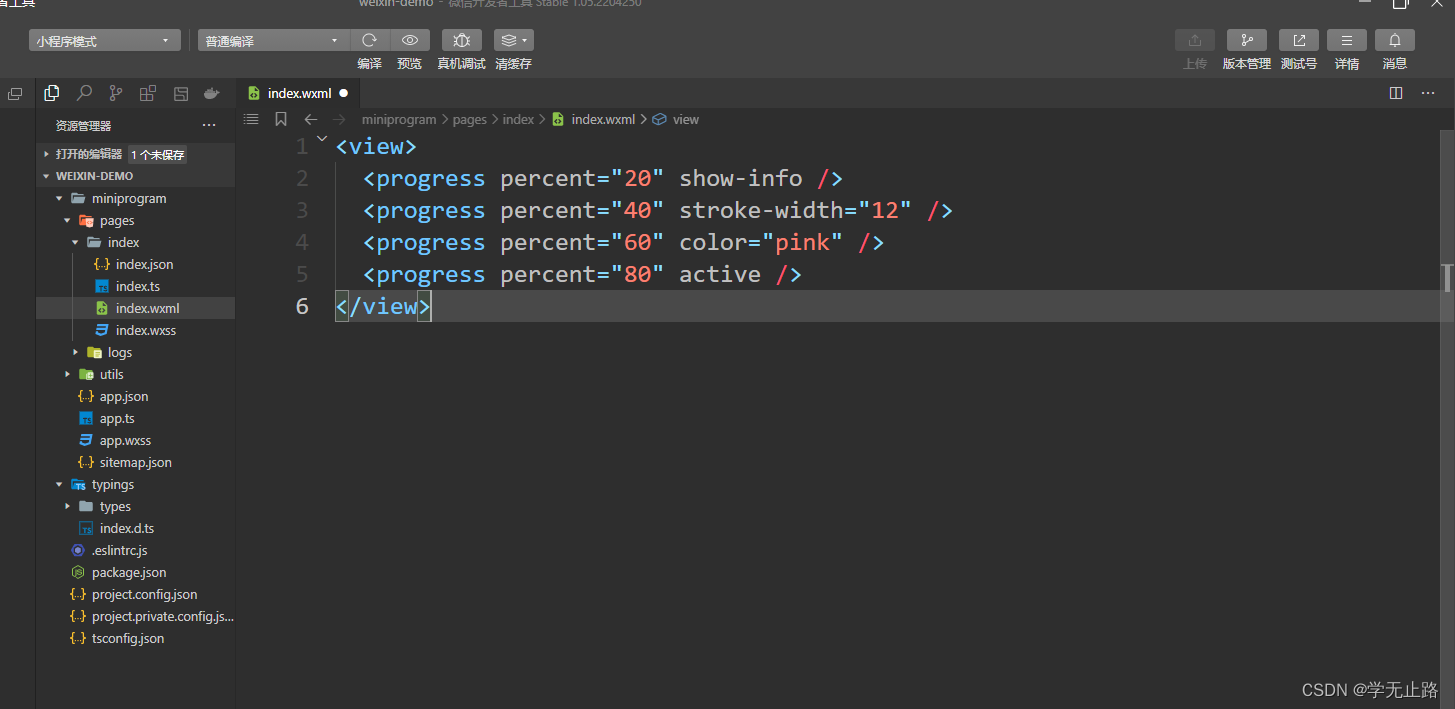Open app.wxss in file tree
The height and width of the screenshot is (709, 1455).
tap(126, 440)
